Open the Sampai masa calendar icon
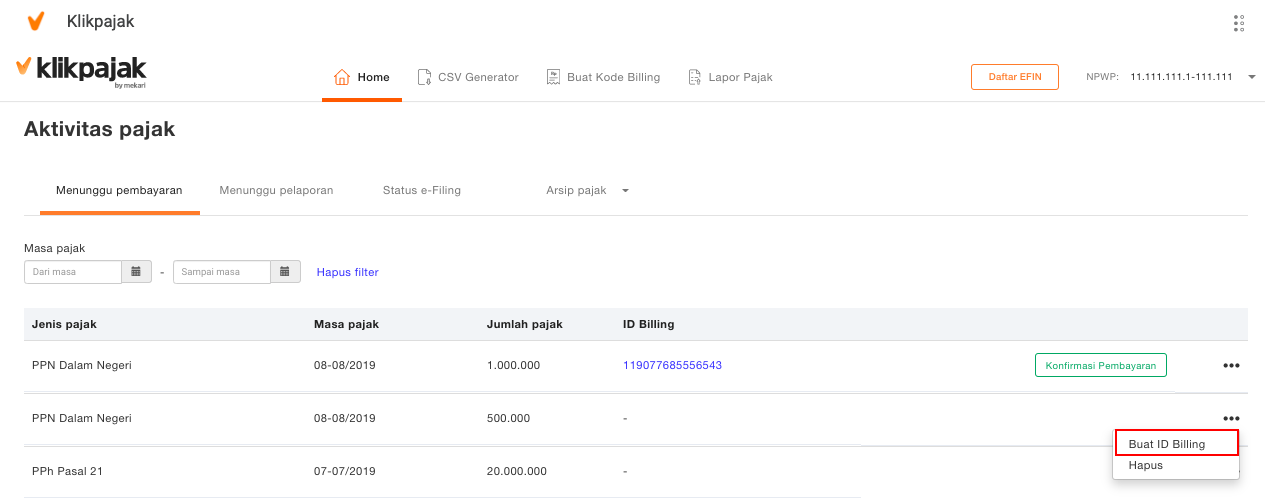Image resolution: width=1265 pixels, height=498 pixels. pos(285,272)
